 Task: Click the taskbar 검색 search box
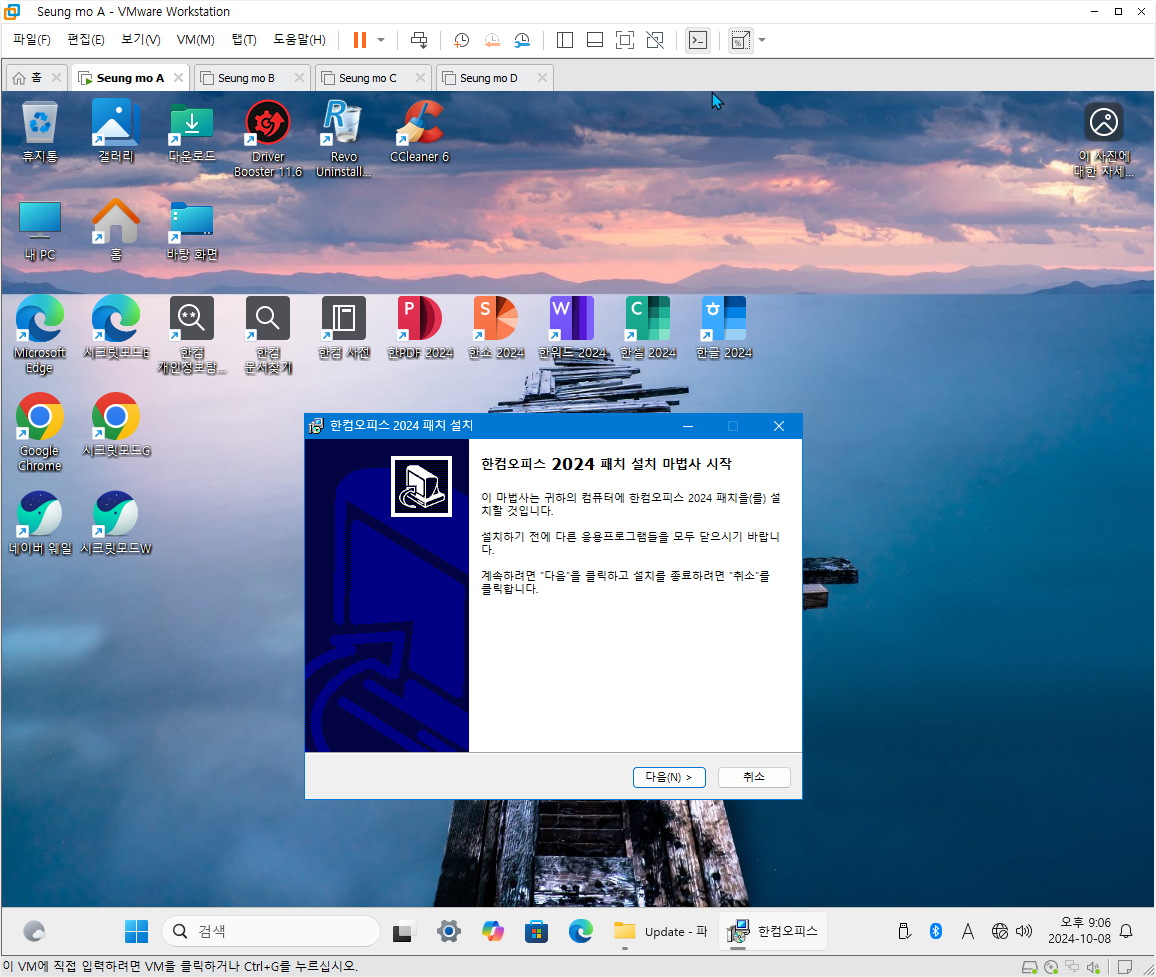[271, 931]
